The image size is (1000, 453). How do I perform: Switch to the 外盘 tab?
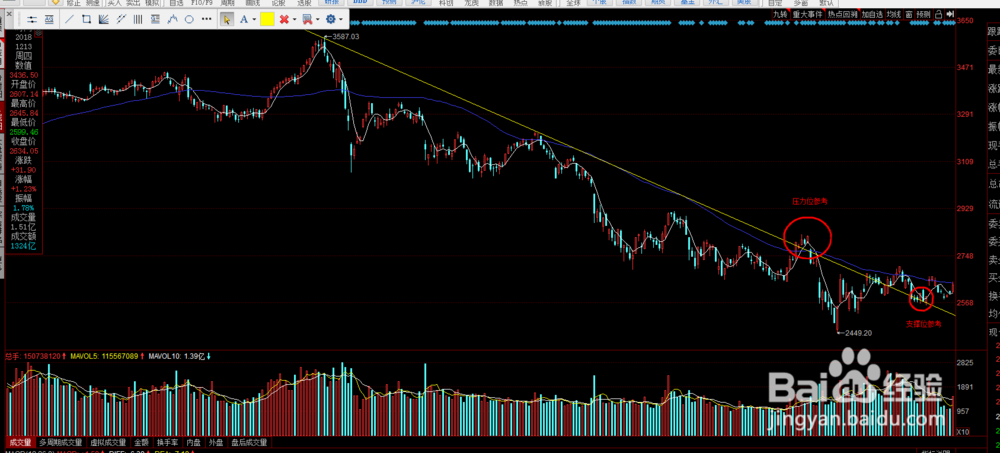click(216, 442)
